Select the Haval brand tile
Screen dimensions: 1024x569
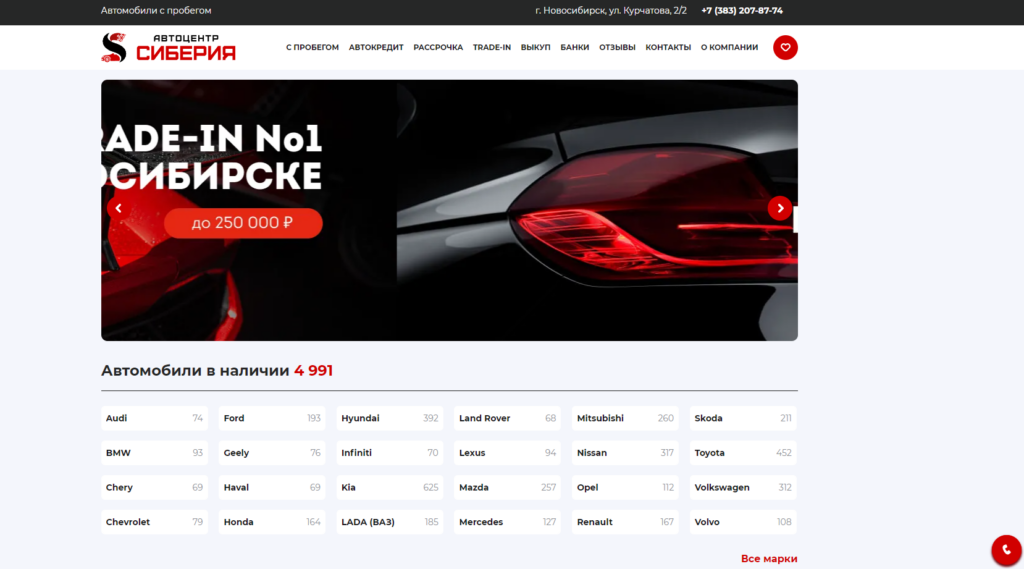pyautogui.click(x=272, y=487)
